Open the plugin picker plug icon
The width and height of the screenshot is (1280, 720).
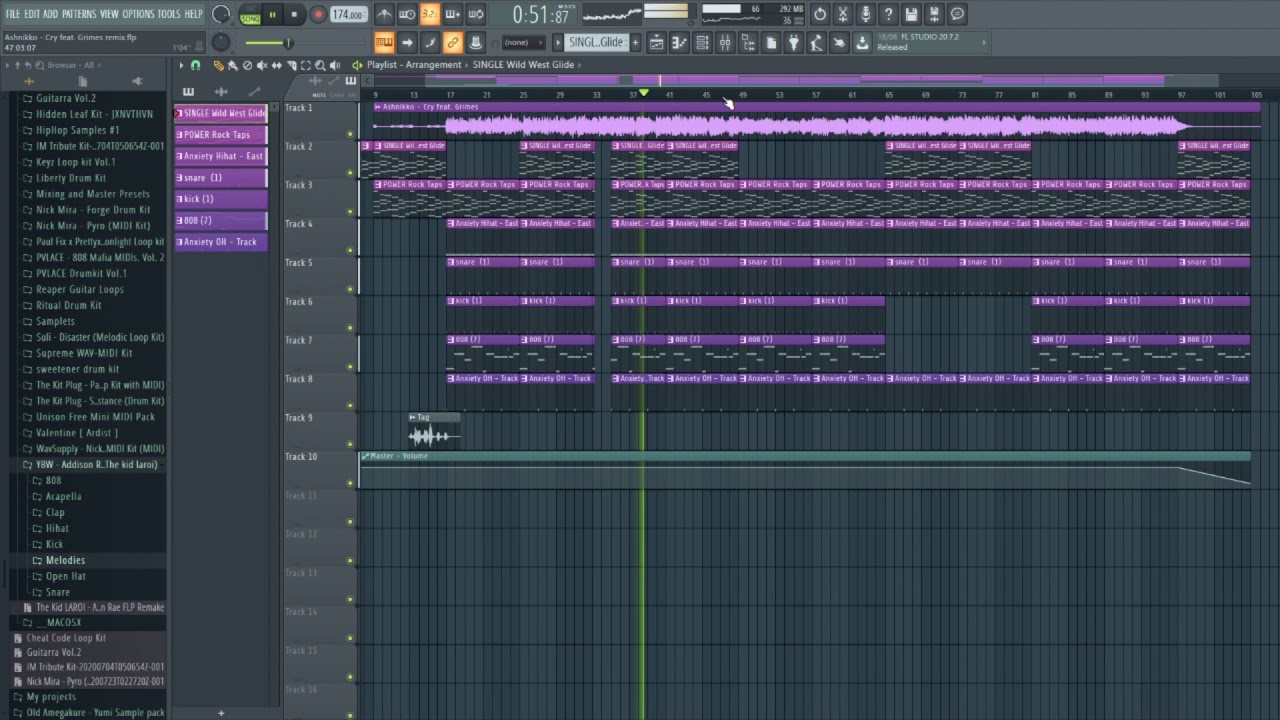pos(793,42)
